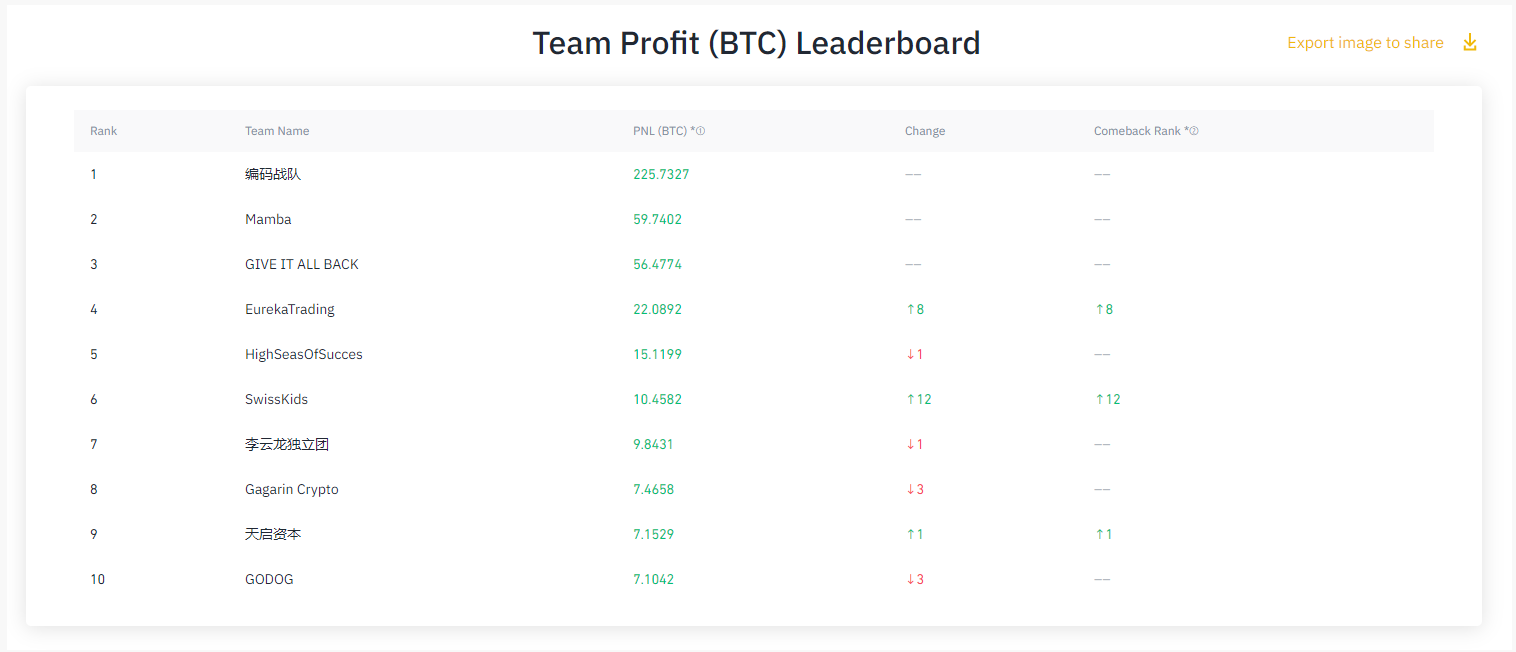The image size is (1516, 652).
Task: Click the Team Name column header
Action: pyautogui.click(x=277, y=130)
